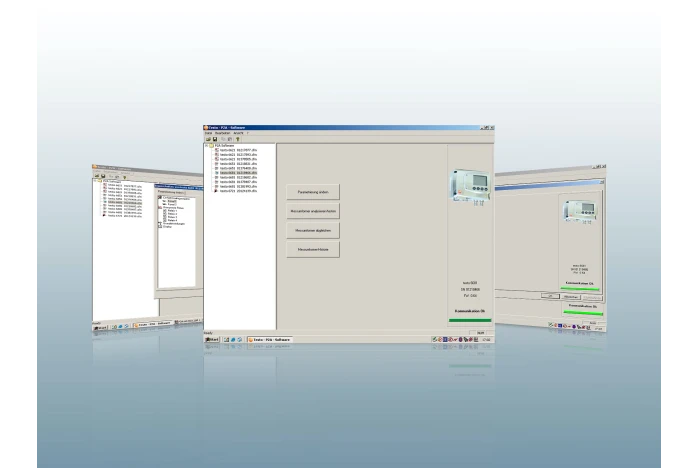Click the lower green communication bar in right window
This screenshot has width=697, height=468.
583,312
